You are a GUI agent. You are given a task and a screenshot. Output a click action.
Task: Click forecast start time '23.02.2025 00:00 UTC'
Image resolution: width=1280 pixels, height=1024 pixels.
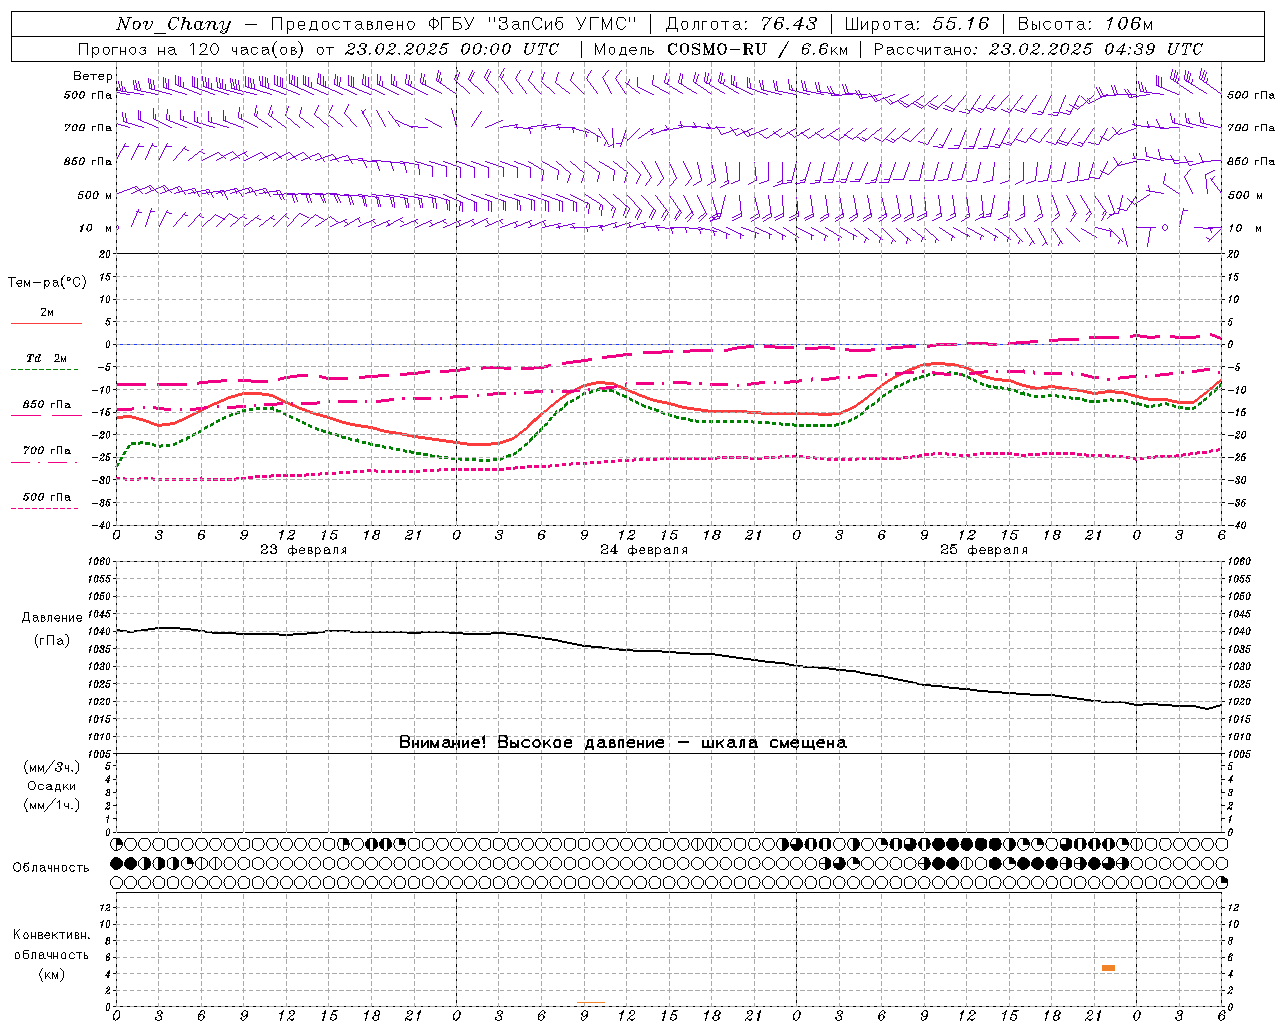click(x=452, y=49)
